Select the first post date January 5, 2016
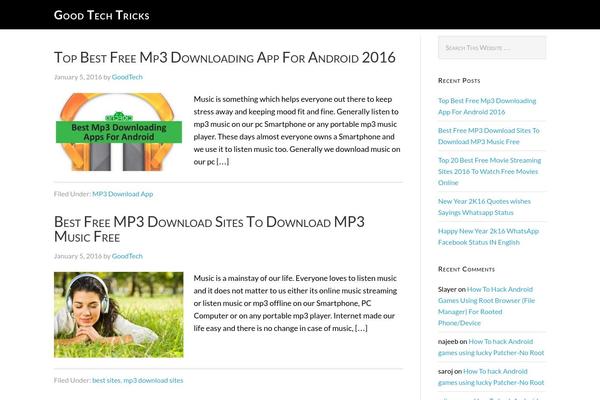 click(x=78, y=77)
